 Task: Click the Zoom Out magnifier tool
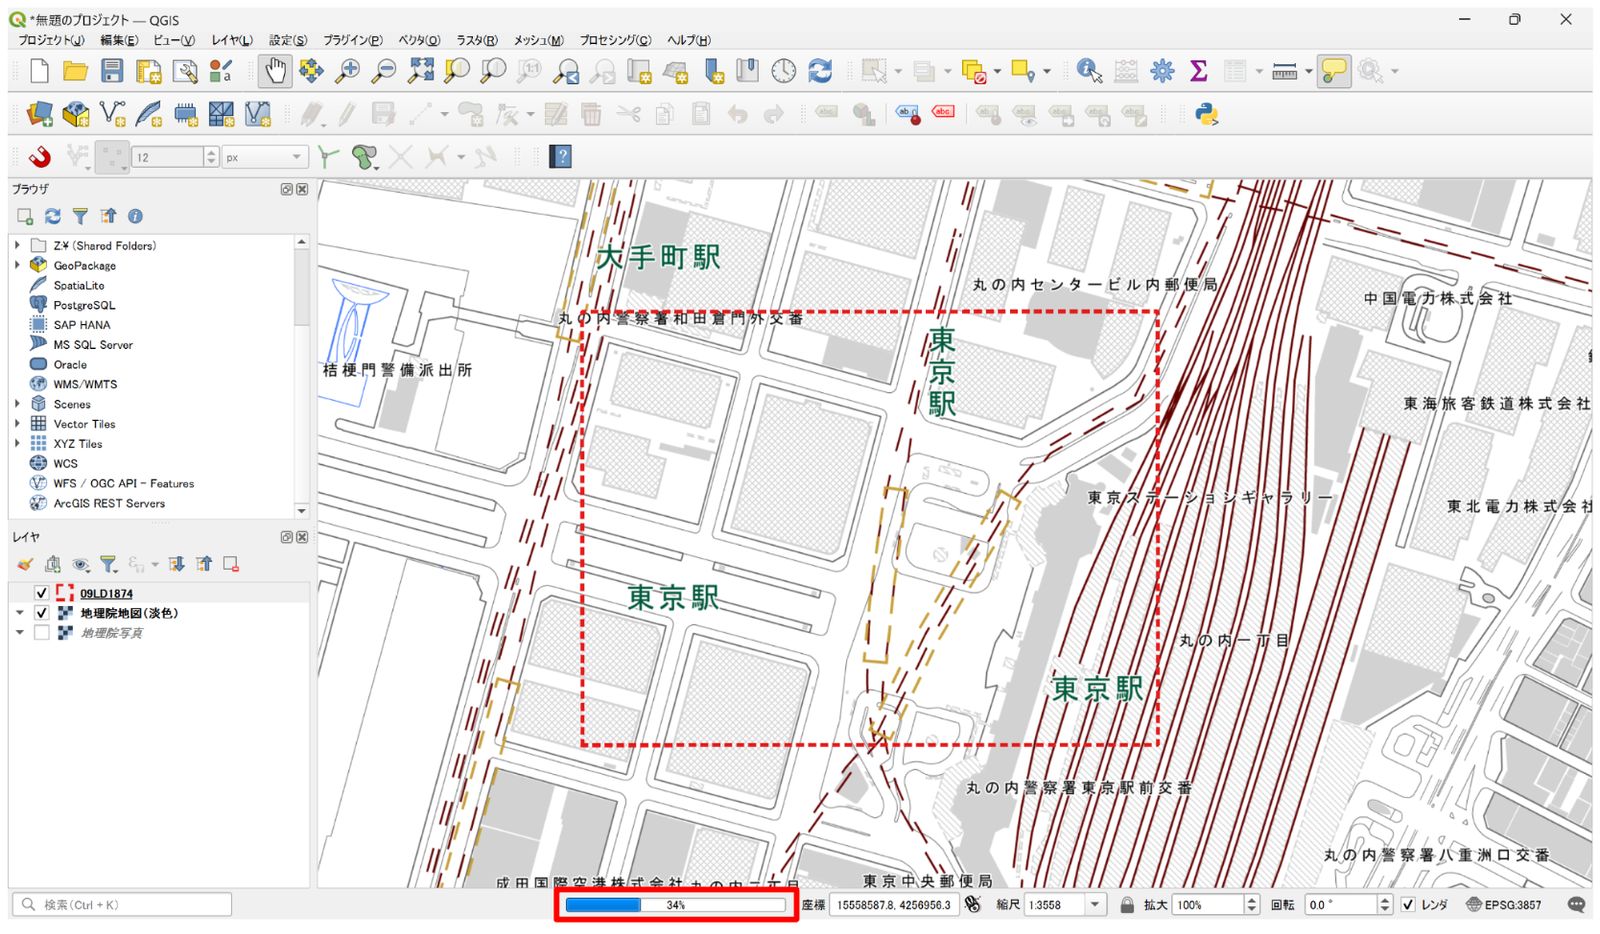coord(383,71)
